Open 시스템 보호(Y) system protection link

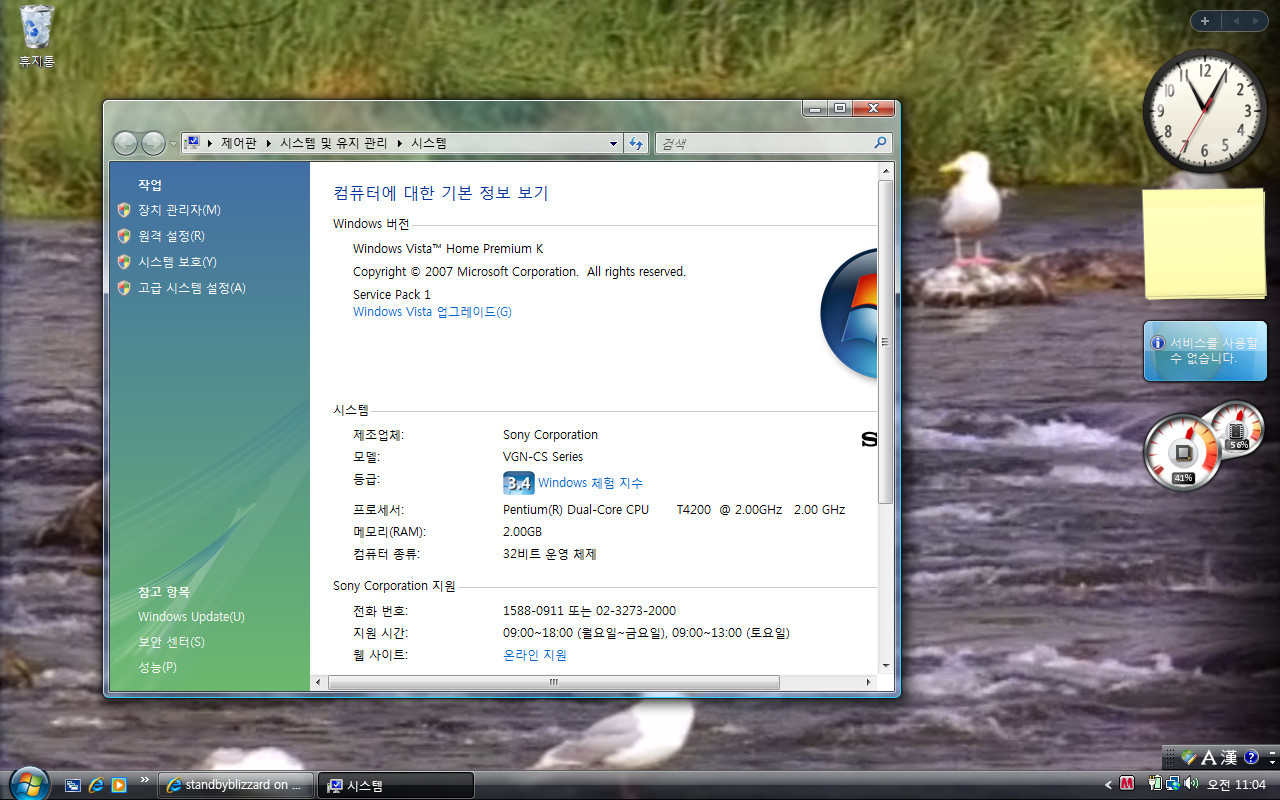click(x=177, y=262)
